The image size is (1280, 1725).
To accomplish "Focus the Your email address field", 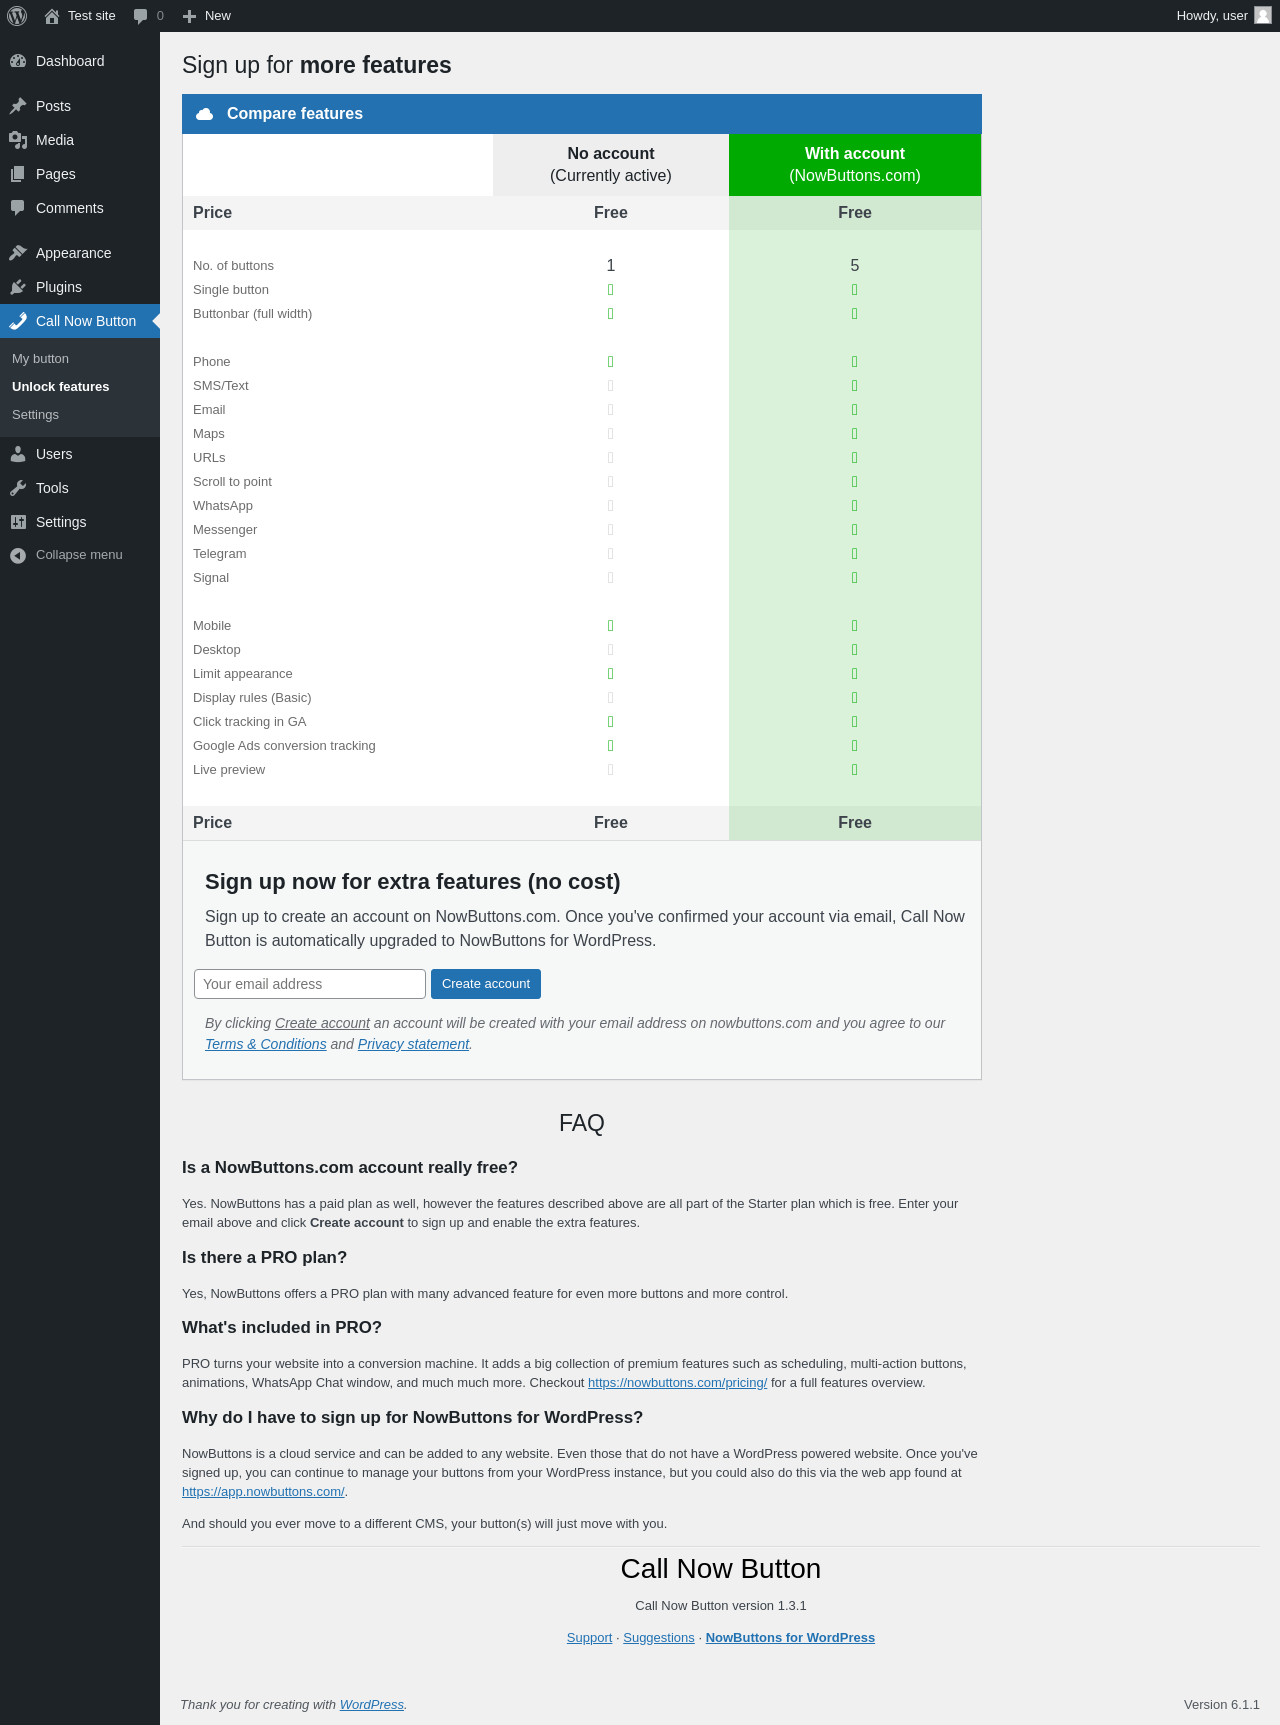I will point(310,984).
